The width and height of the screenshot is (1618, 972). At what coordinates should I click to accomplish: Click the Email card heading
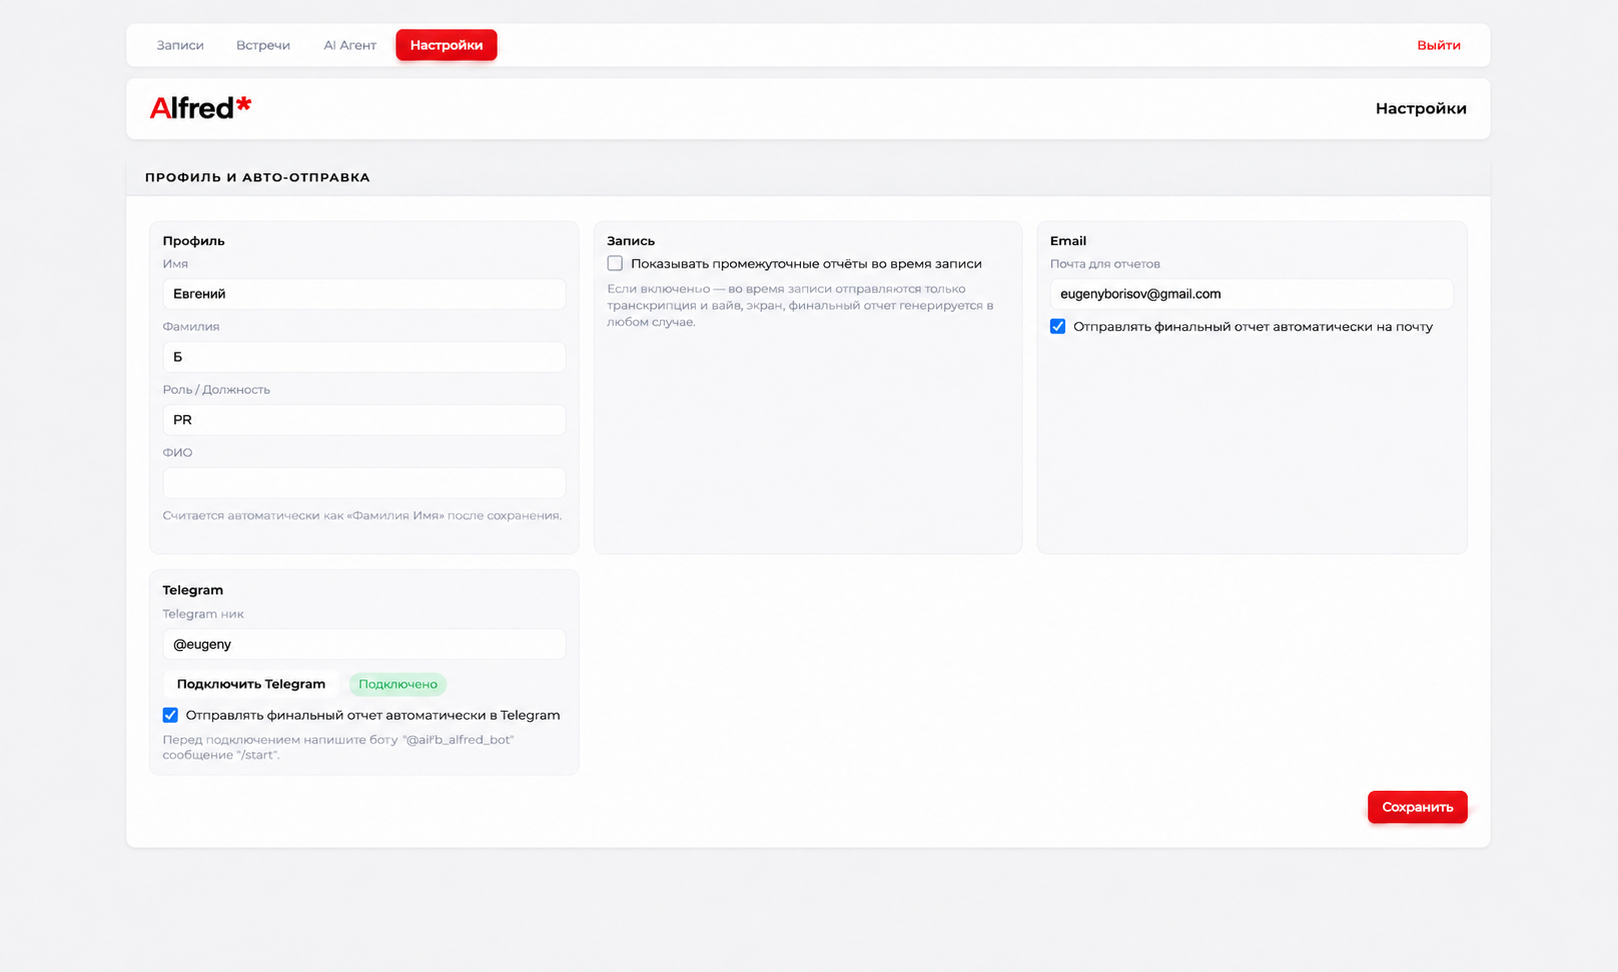pyautogui.click(x=1068, y=241)
